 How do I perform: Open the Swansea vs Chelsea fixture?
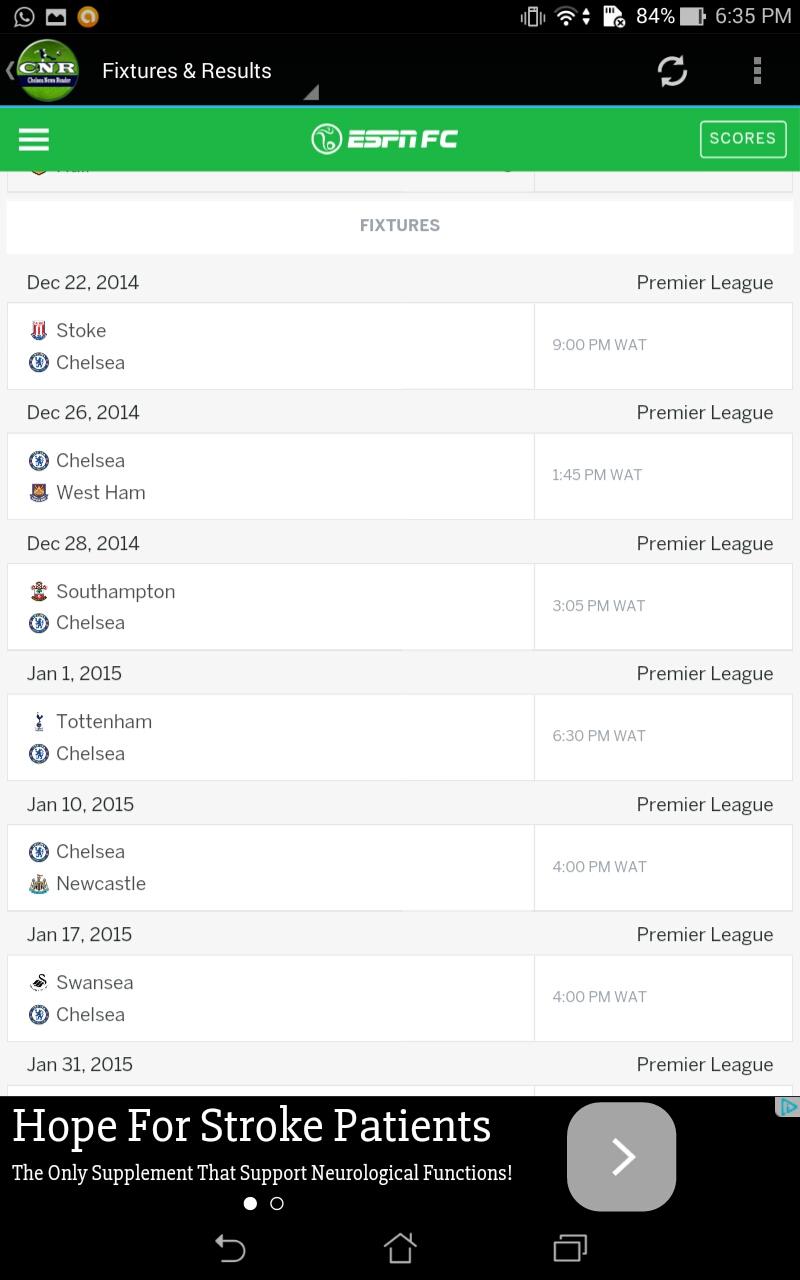[400, 998]
